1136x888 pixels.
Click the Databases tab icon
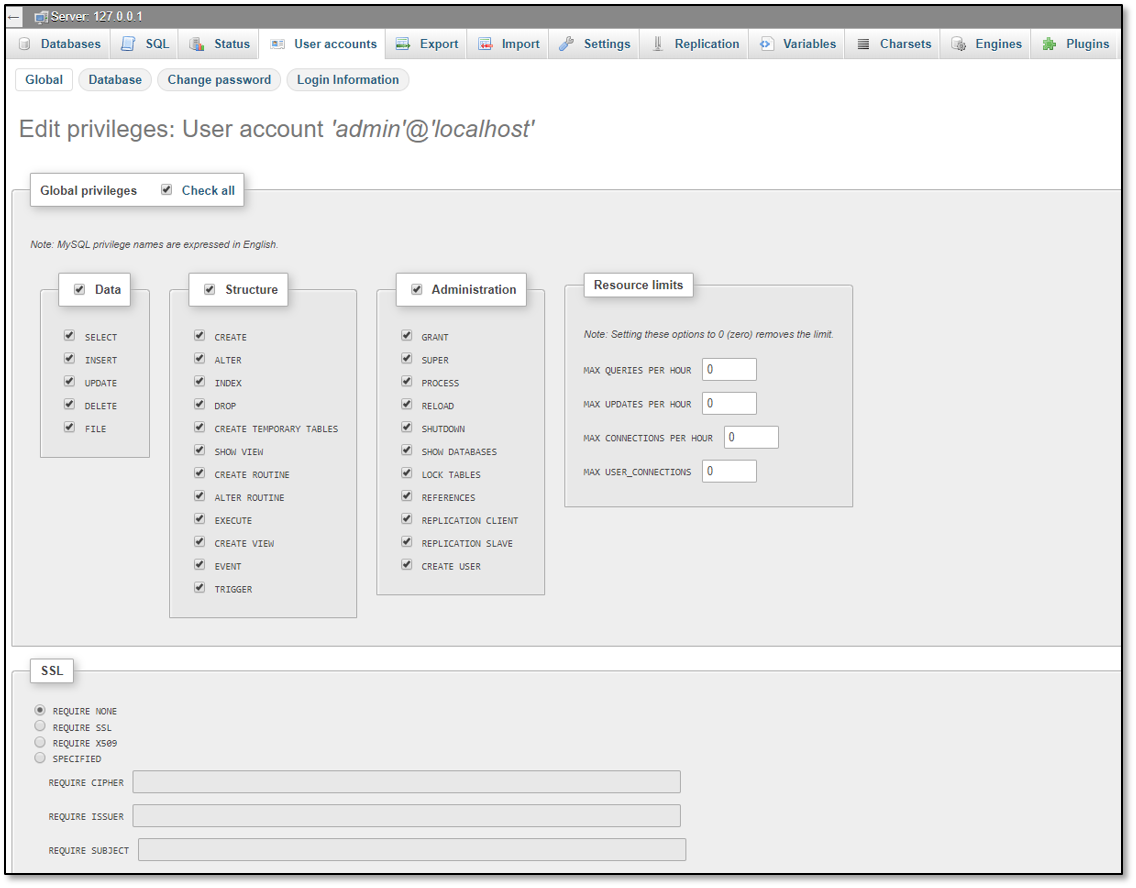point(25,44)
